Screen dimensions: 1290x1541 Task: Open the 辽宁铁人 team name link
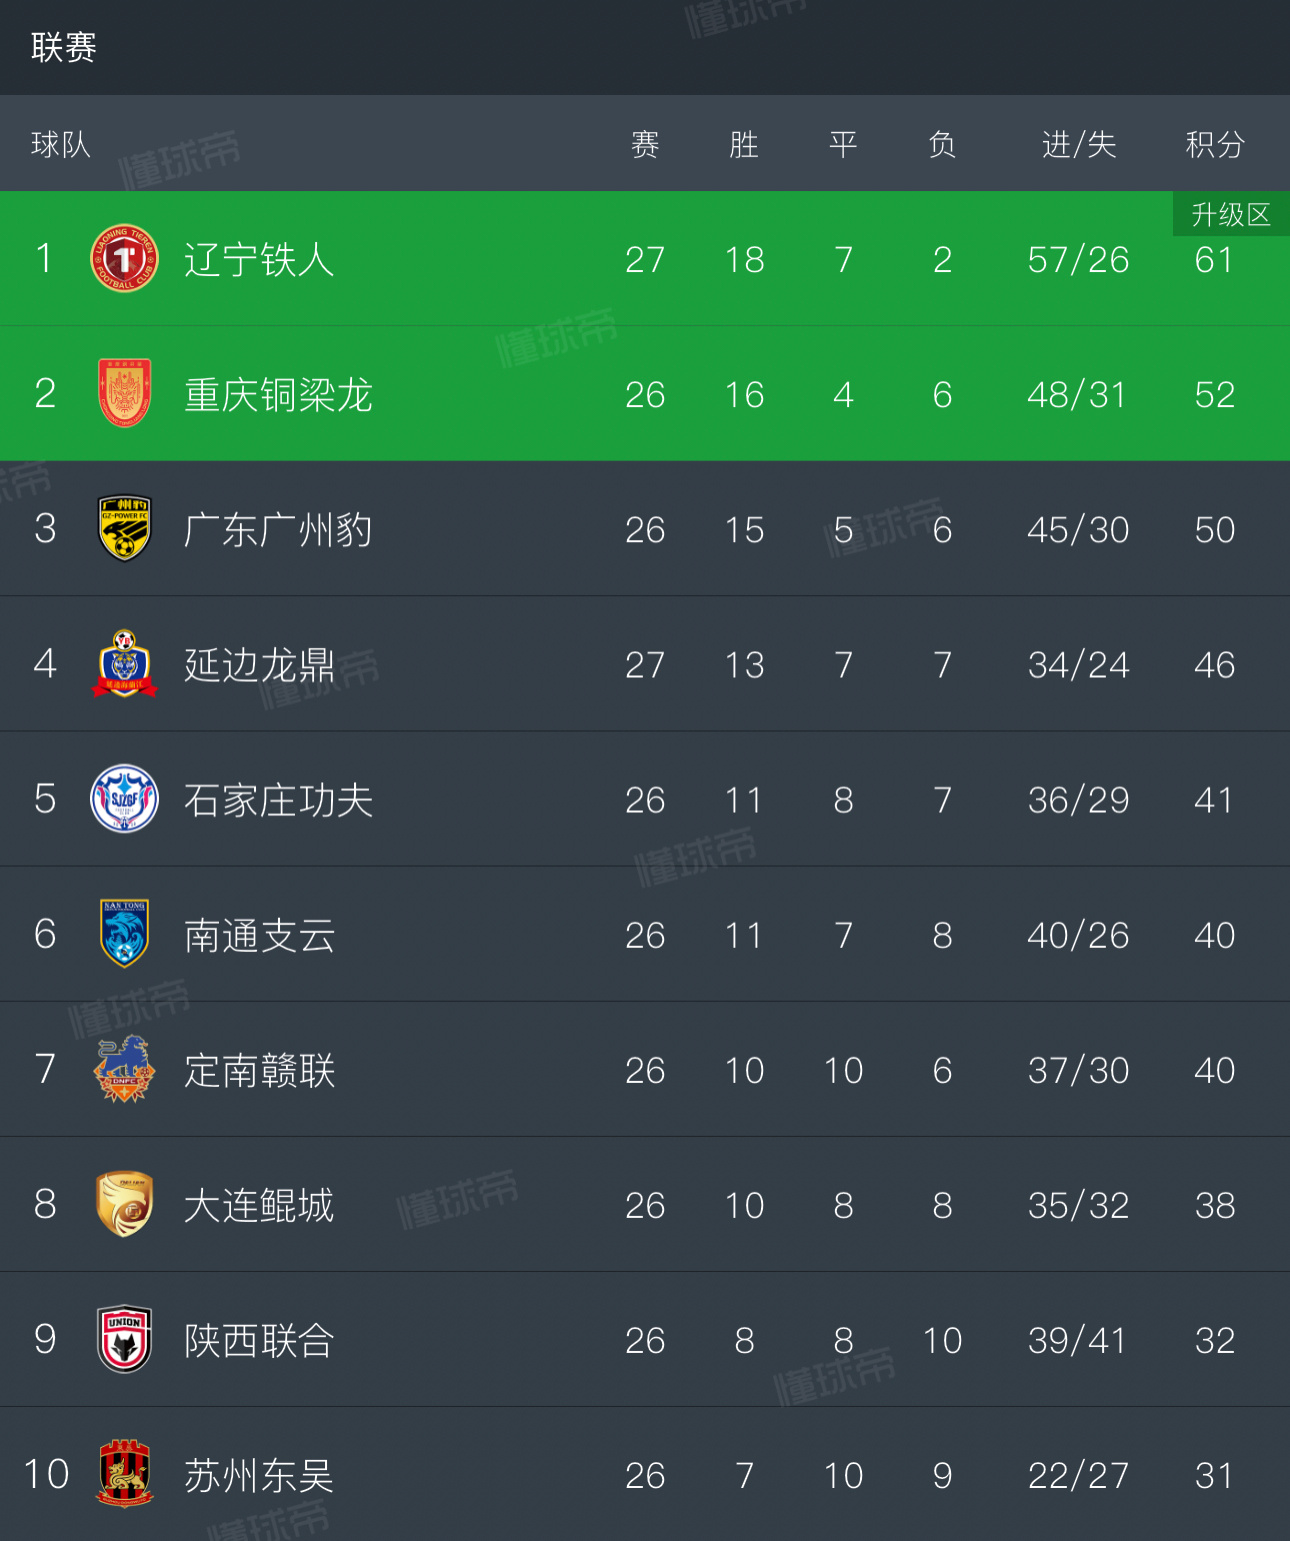point(258,260)
